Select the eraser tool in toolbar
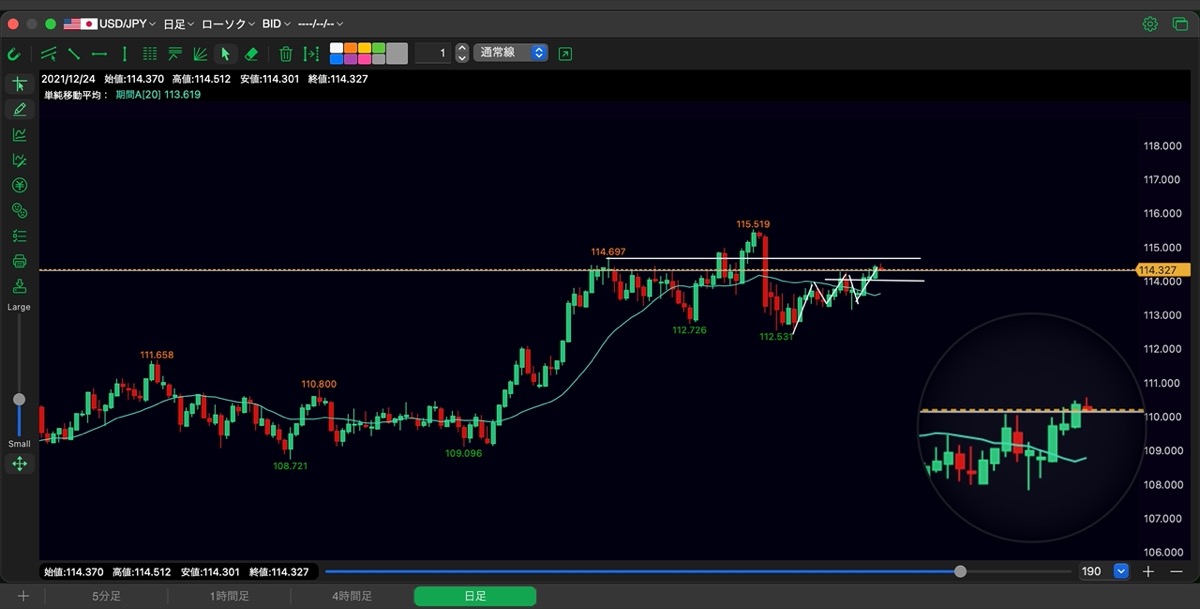 pos(251,54)
